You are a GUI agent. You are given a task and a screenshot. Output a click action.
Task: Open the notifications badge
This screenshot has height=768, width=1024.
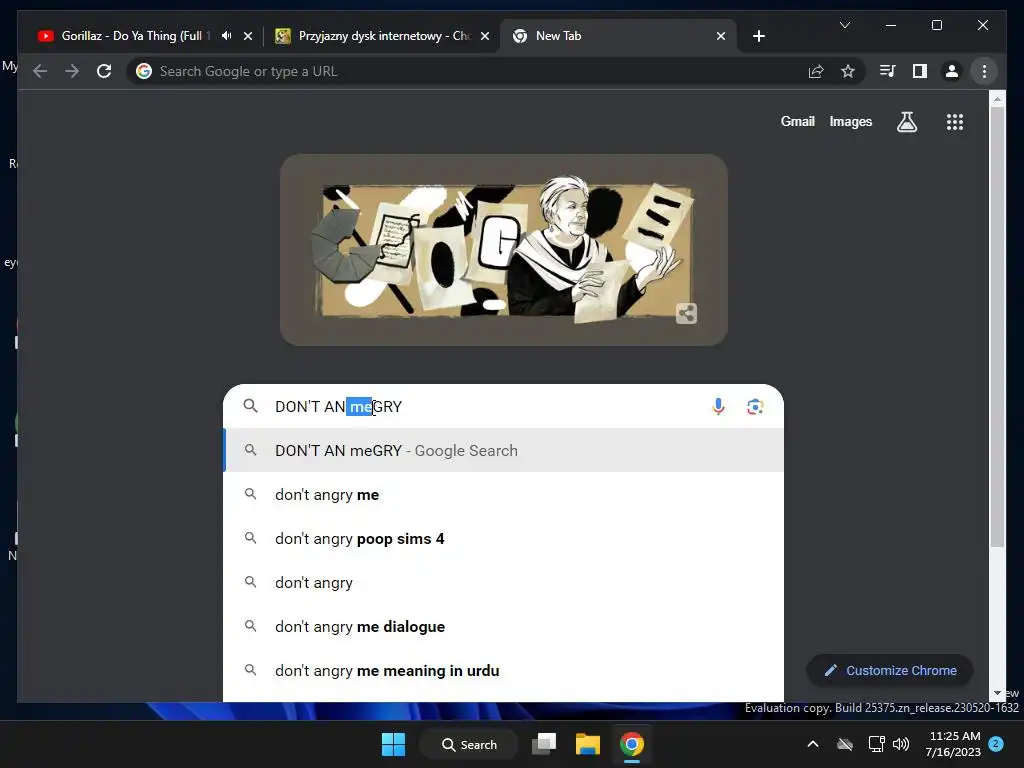[x=996, y=743]
